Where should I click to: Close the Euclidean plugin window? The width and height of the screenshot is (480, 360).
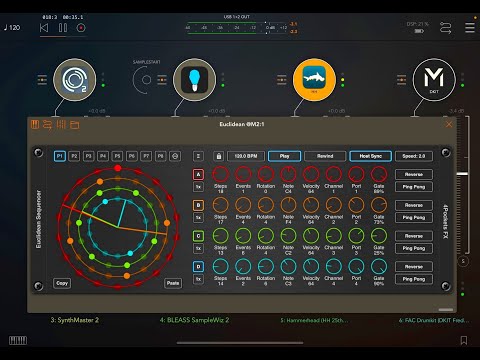pyautogui.click(x=449, y=124)
